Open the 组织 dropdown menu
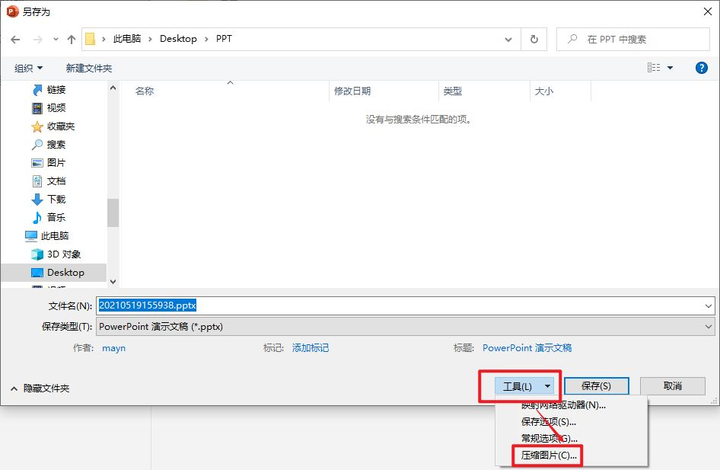Image resolution: width=720 pixels, height=470 pixels. [28, 68]
